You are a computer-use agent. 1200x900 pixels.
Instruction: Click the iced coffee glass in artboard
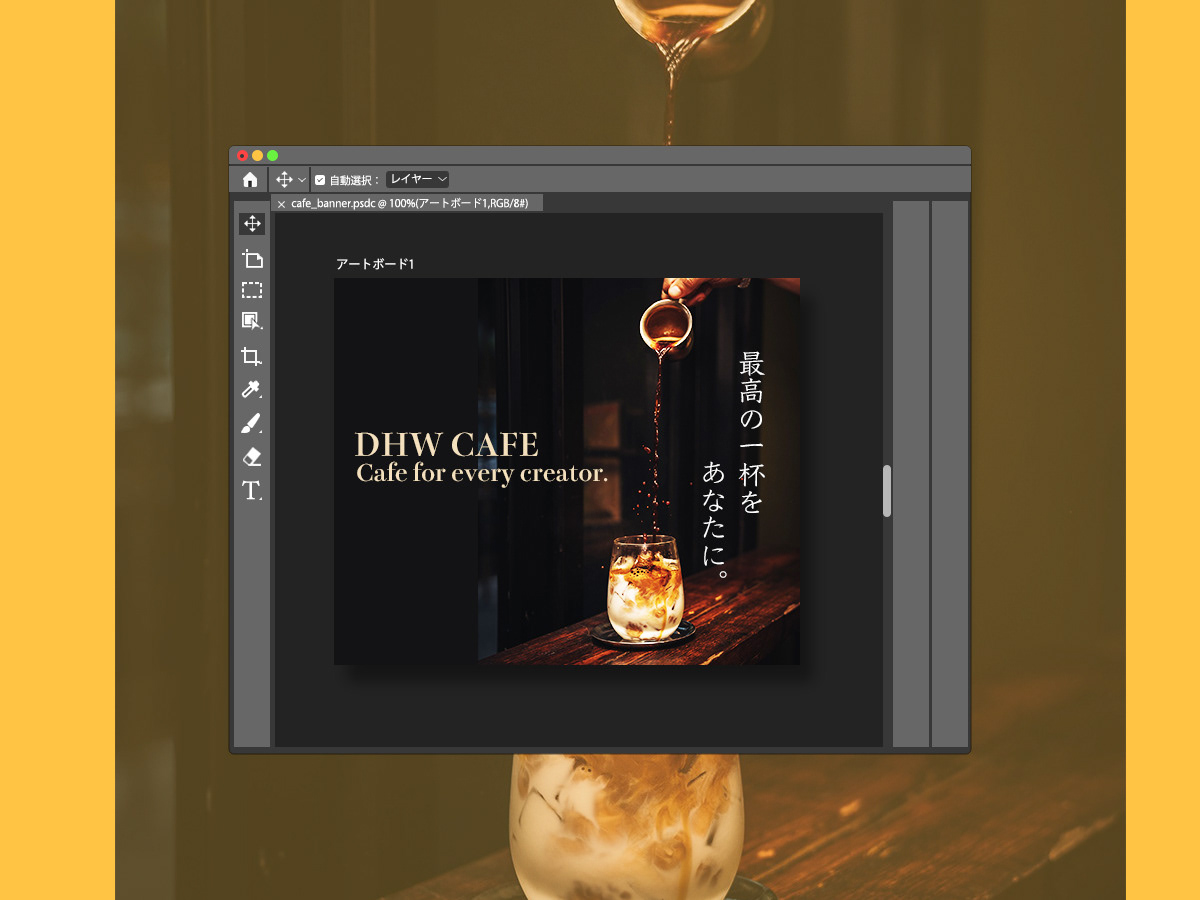(x=646, y=587)
